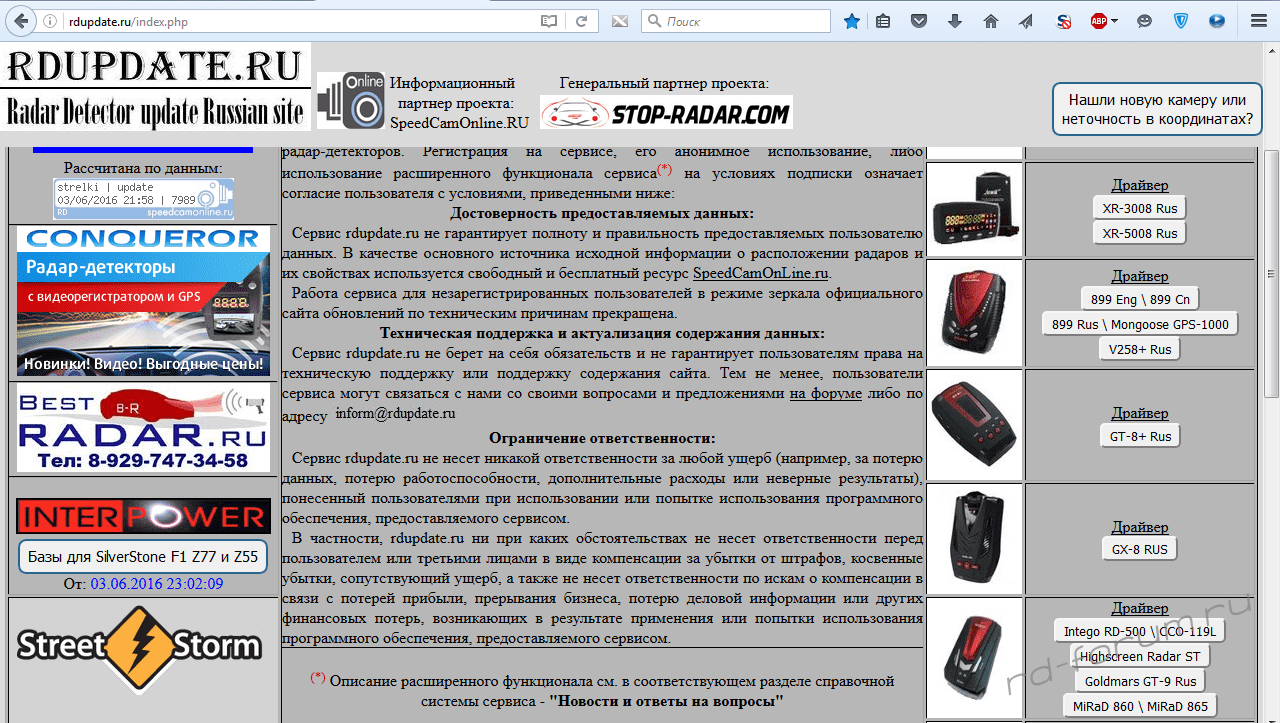Screen dimensions: 1280x723
Task: Select the GT-8+ Rus driver button
Action: pos(1139,436)
